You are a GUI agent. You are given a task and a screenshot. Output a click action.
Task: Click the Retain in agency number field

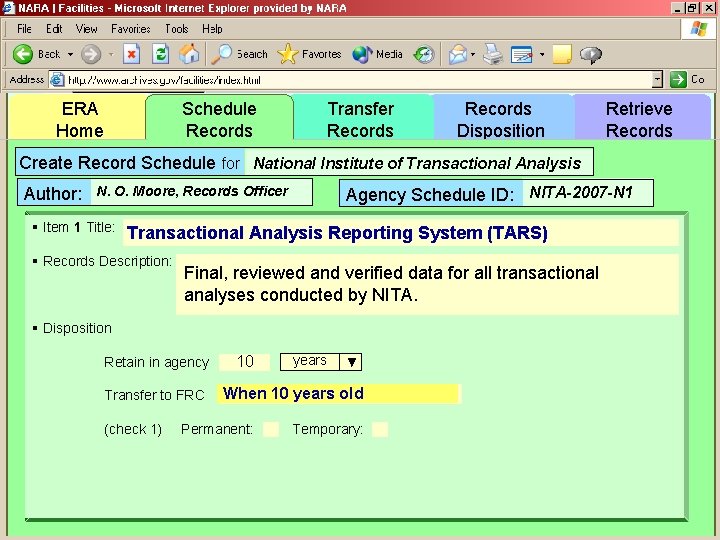click(x=245, y=362)
